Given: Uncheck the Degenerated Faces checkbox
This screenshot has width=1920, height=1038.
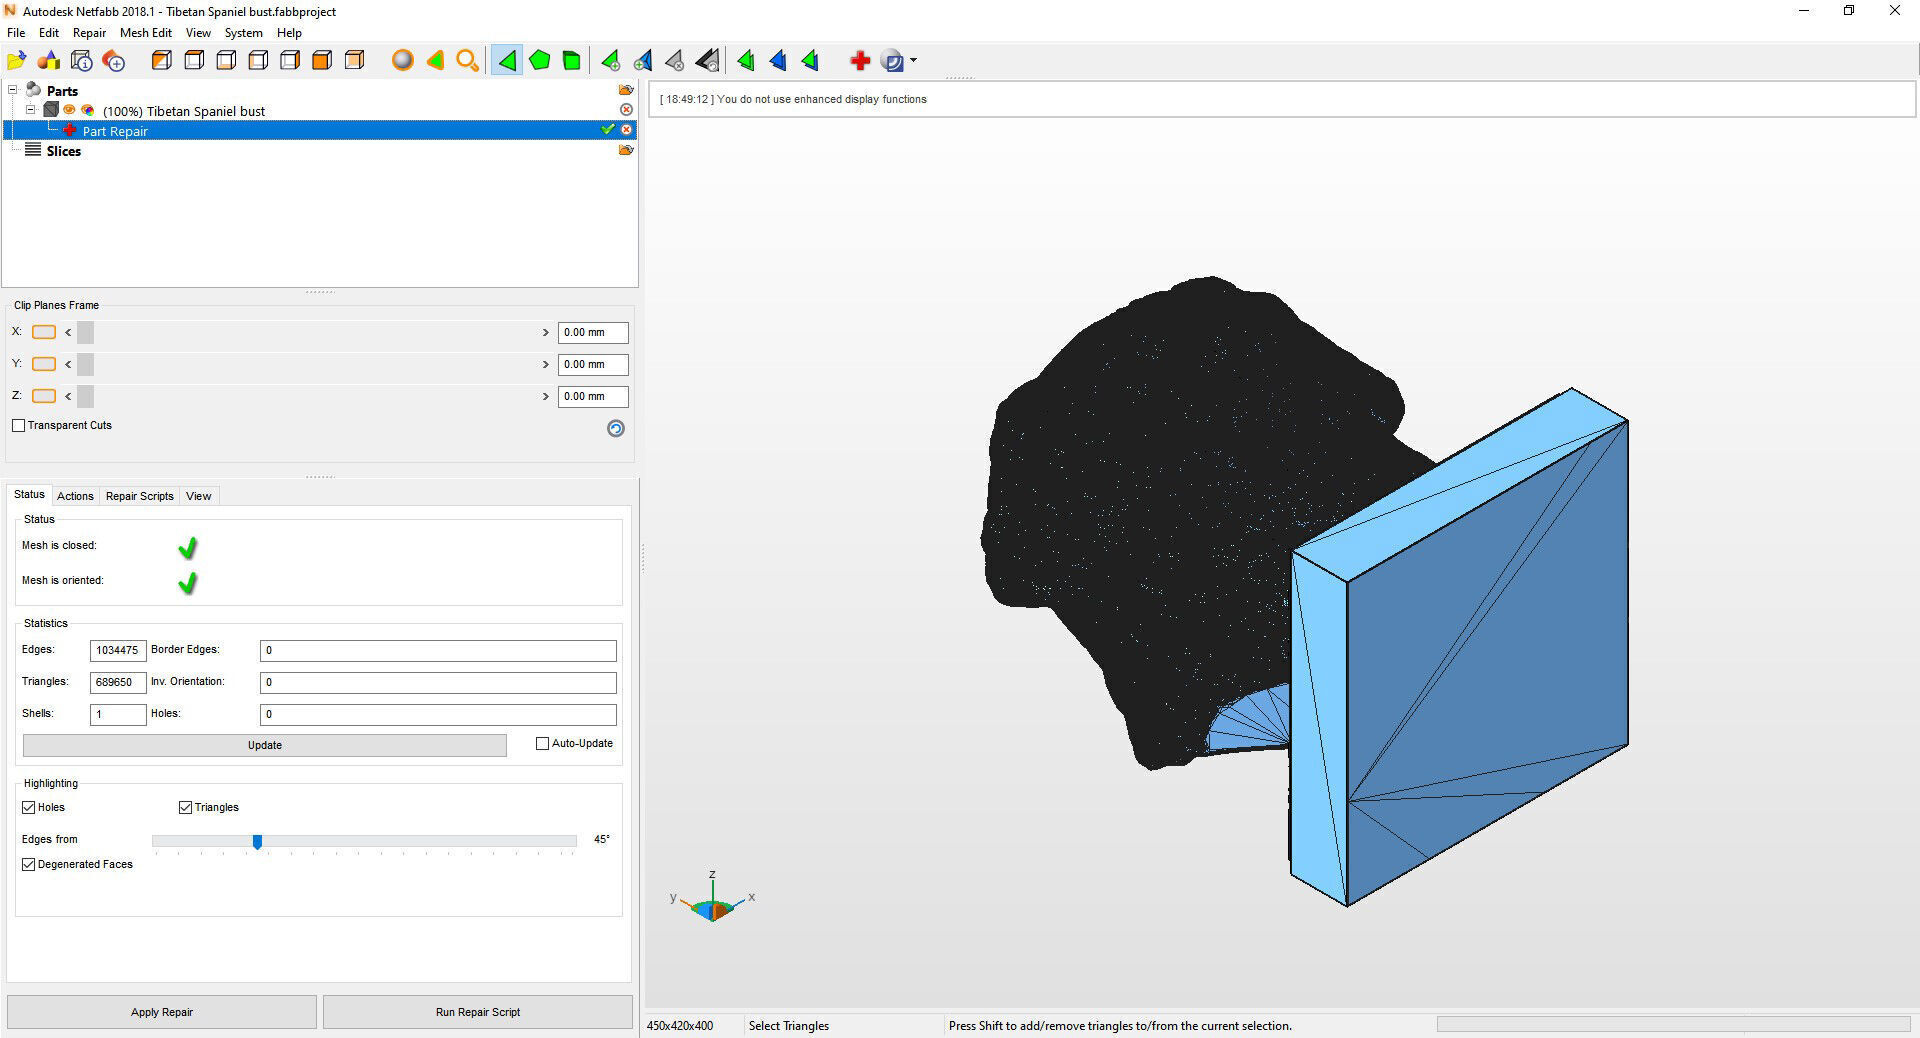Looking at the screenshot, I should [29, 864].
